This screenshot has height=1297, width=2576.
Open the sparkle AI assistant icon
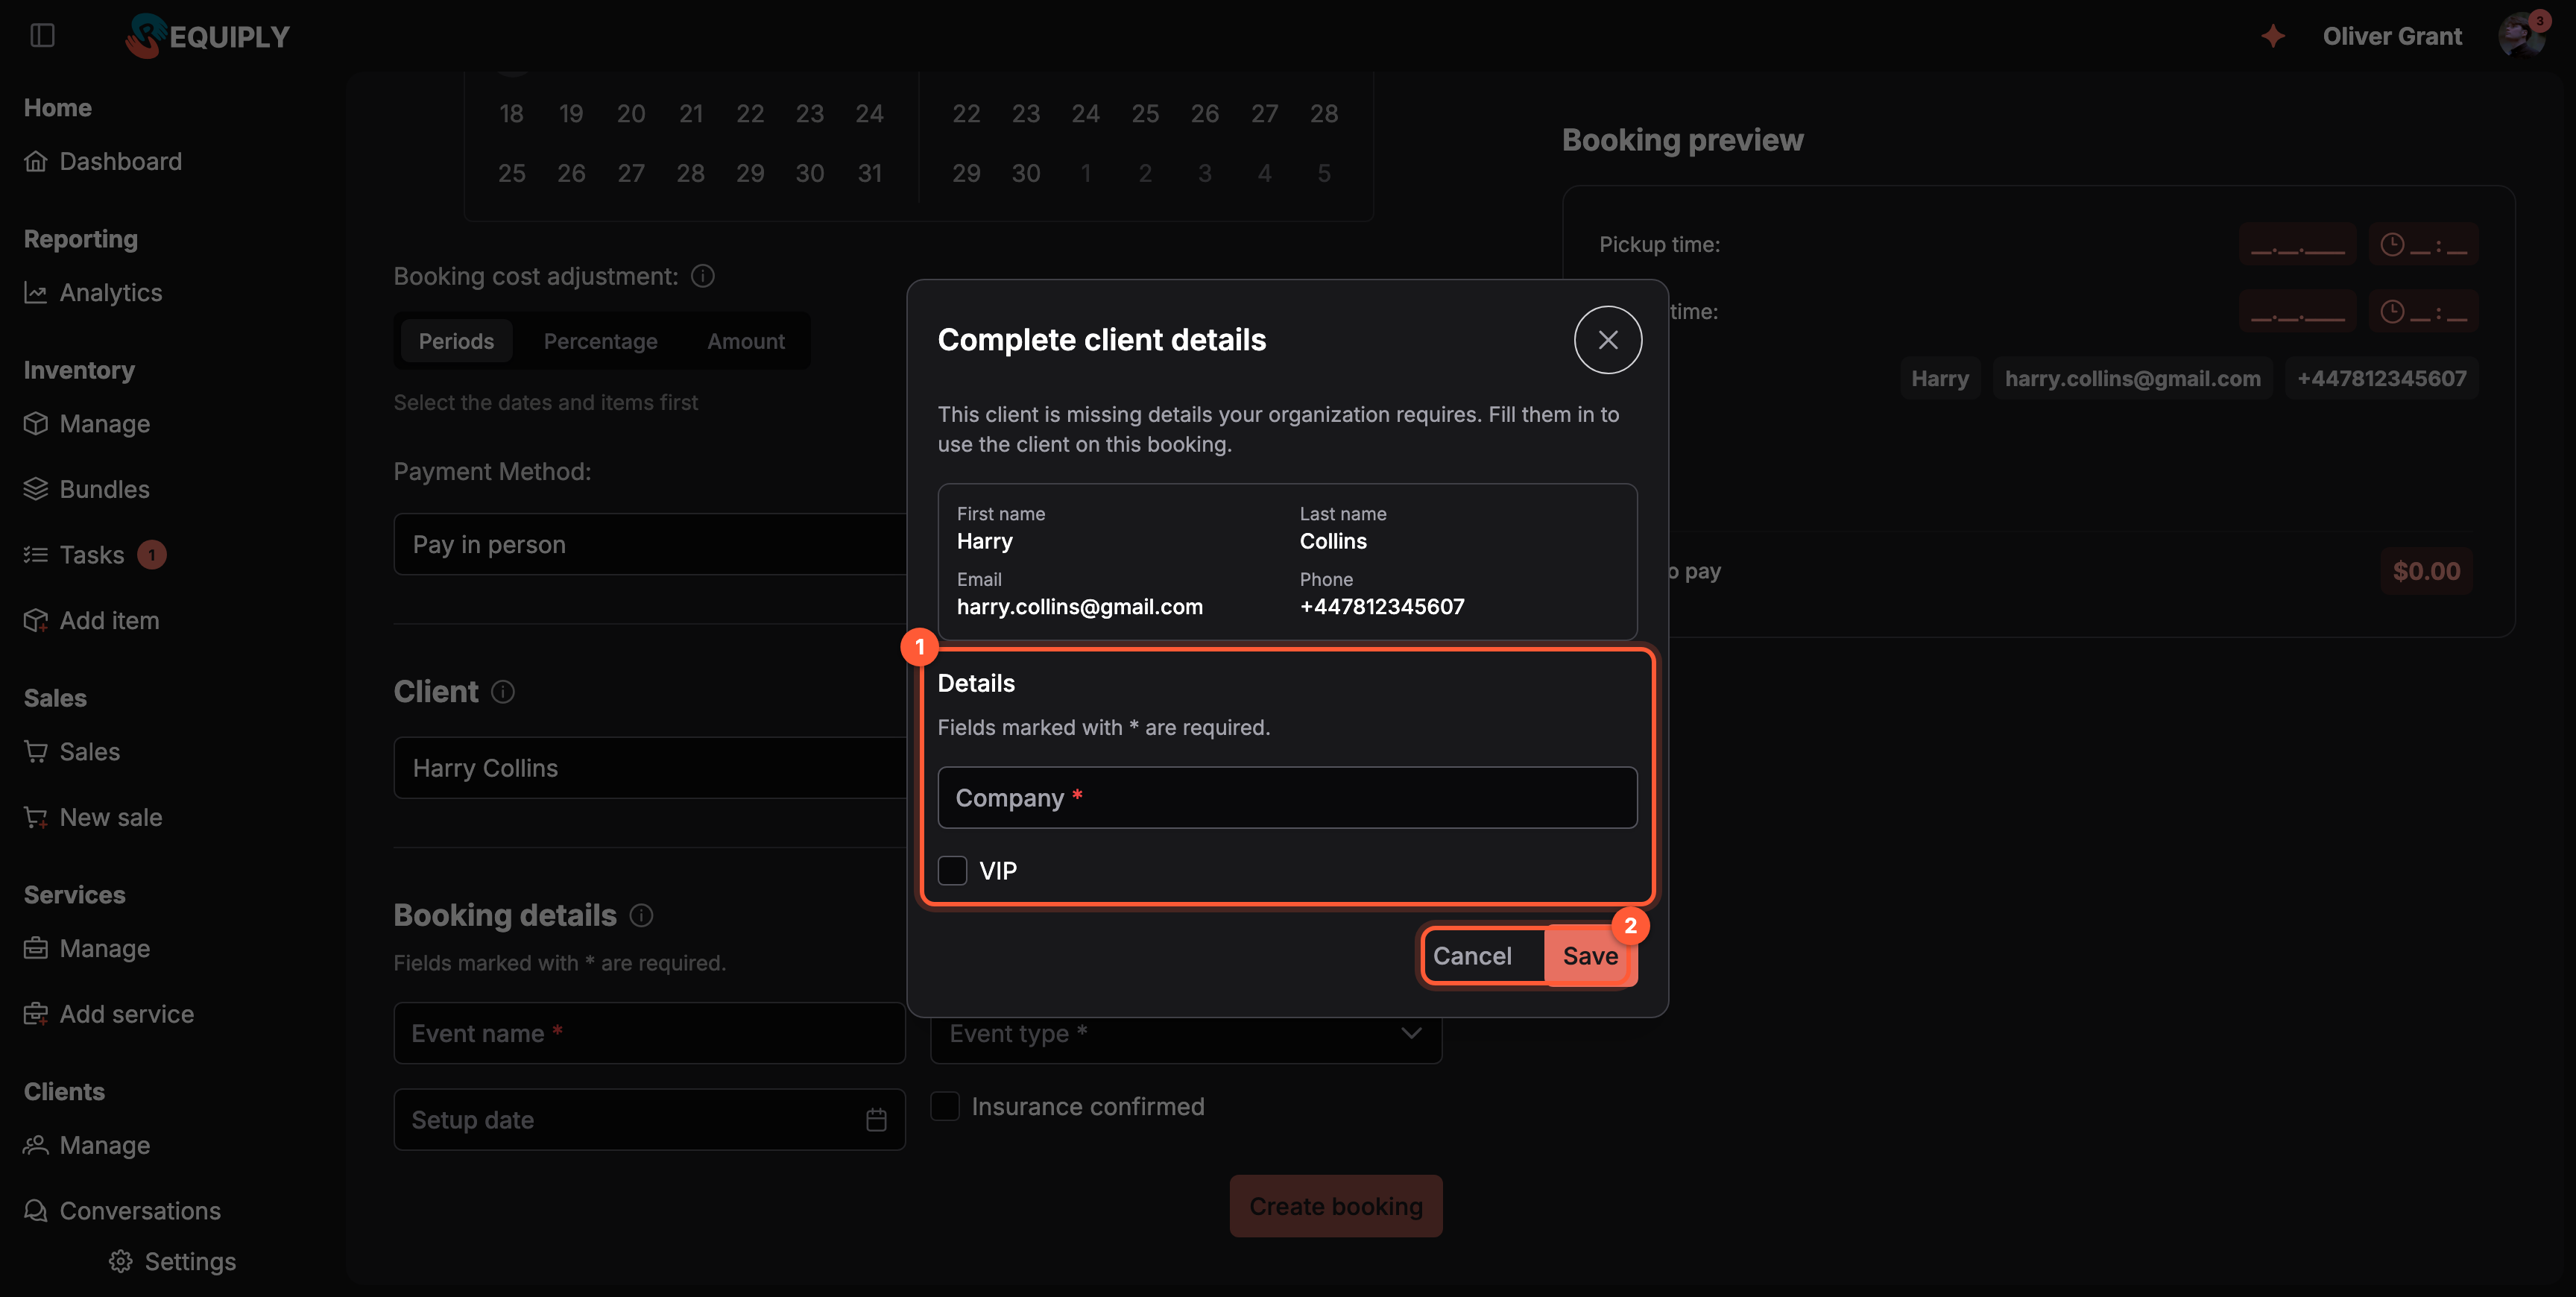click(2273, 36)
